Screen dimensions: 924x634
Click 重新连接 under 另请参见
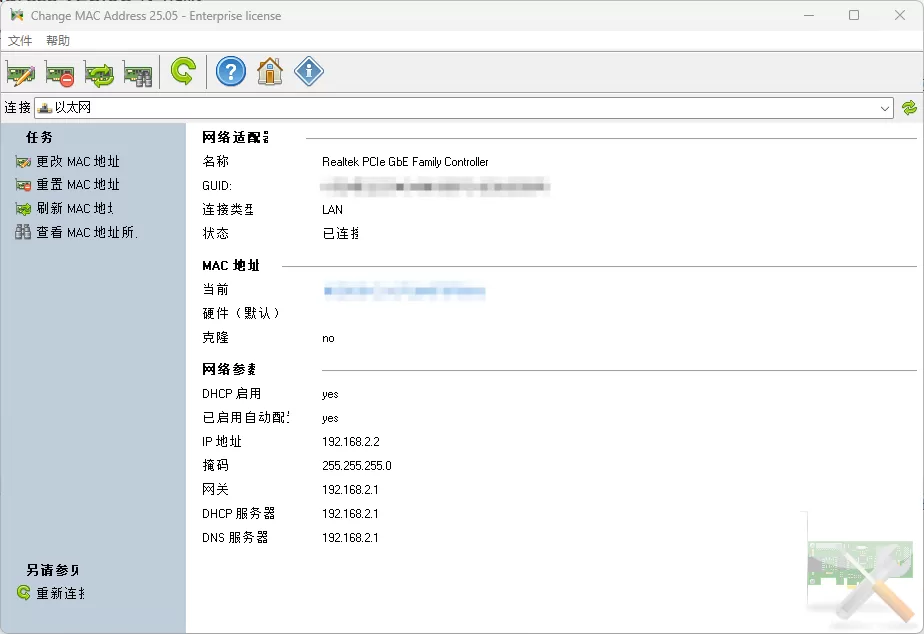pos(56,592)
